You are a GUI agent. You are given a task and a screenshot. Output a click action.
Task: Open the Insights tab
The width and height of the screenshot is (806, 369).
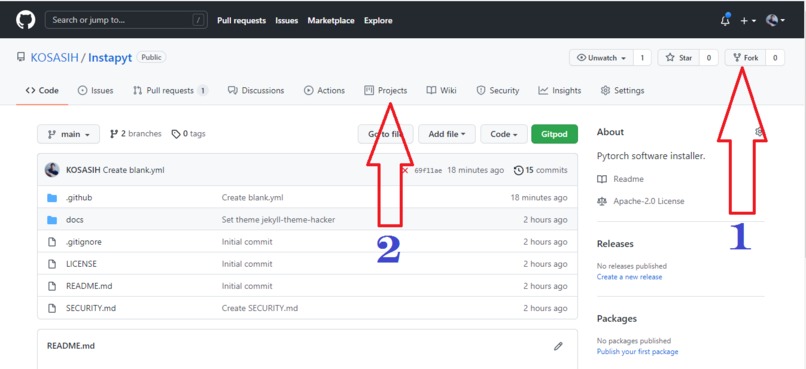pyautogui.click(x=560, y=90)
